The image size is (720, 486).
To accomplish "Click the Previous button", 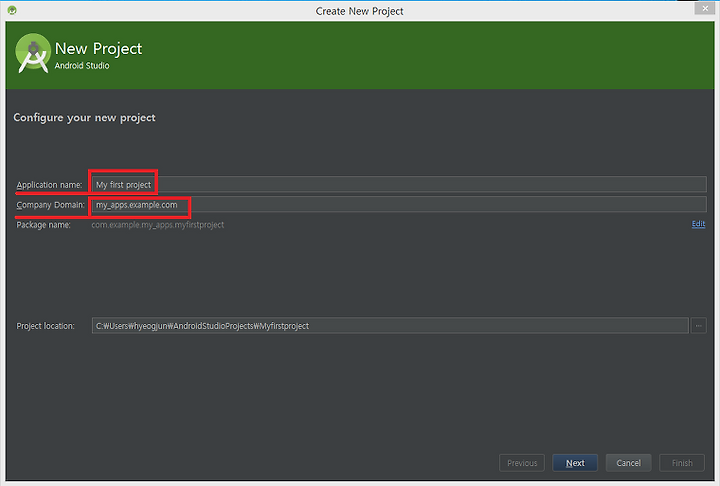I will 522,463.
